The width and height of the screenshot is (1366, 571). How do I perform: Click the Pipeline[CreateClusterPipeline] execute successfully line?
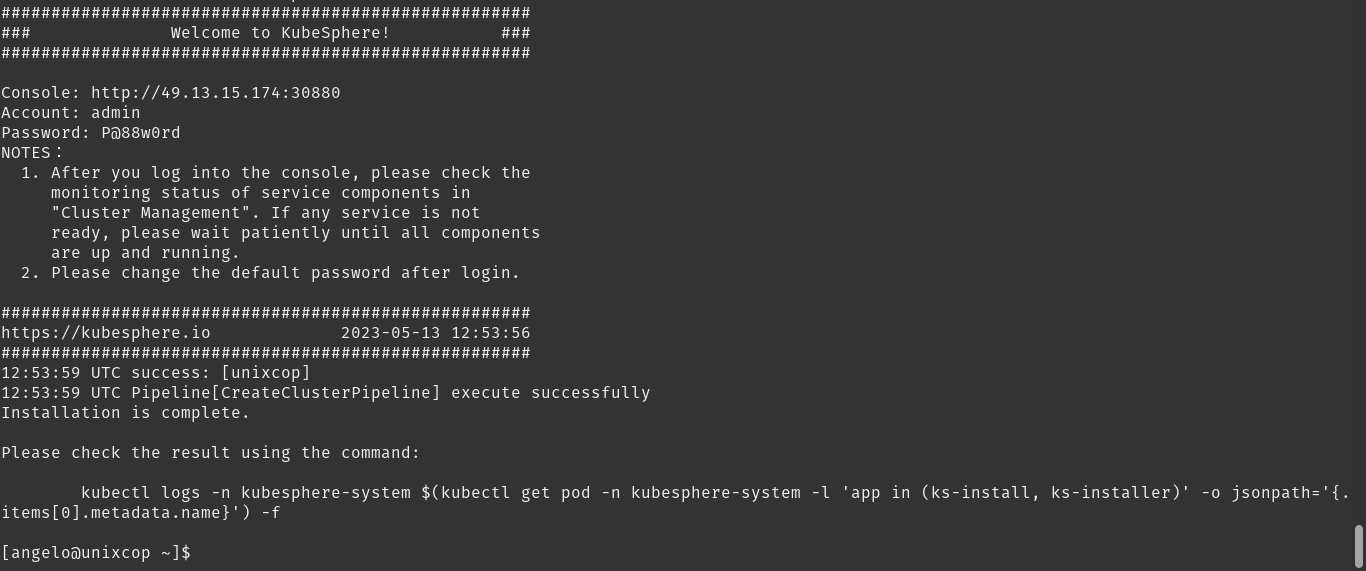[326, 393]
